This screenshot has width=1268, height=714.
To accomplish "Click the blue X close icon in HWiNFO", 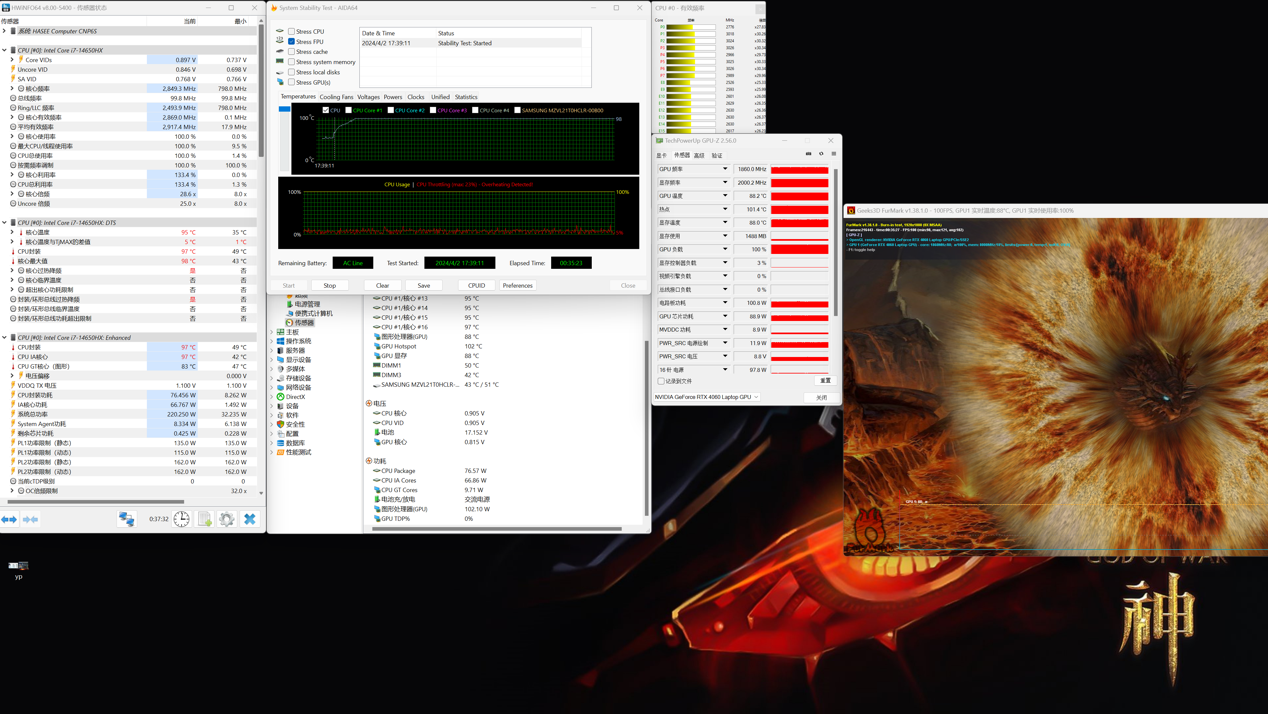I will (x=250, y=519).
